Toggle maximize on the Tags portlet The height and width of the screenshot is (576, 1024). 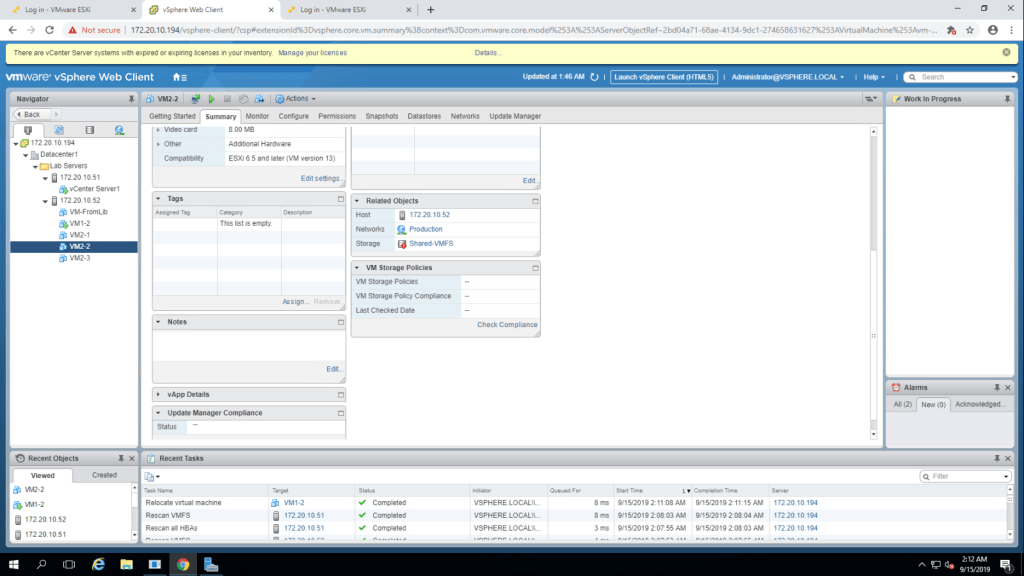pos(340,199)
